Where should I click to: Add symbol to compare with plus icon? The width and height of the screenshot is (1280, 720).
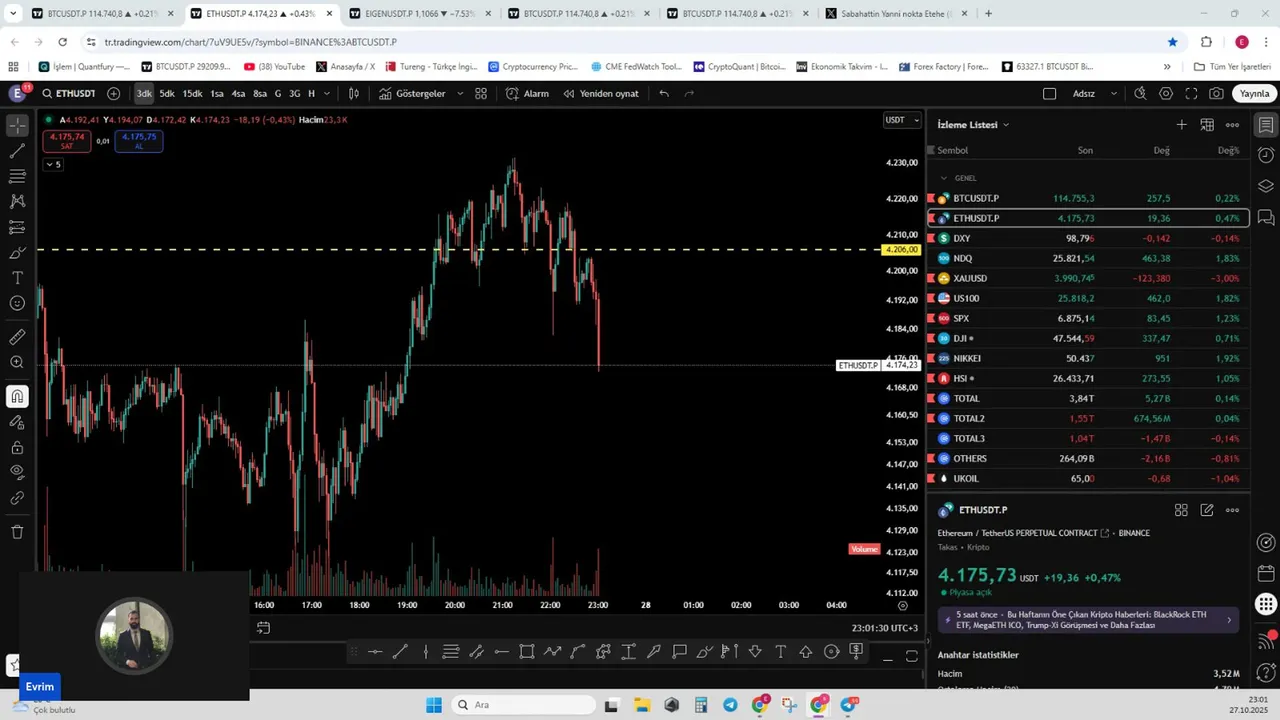[x=113, y=93]
